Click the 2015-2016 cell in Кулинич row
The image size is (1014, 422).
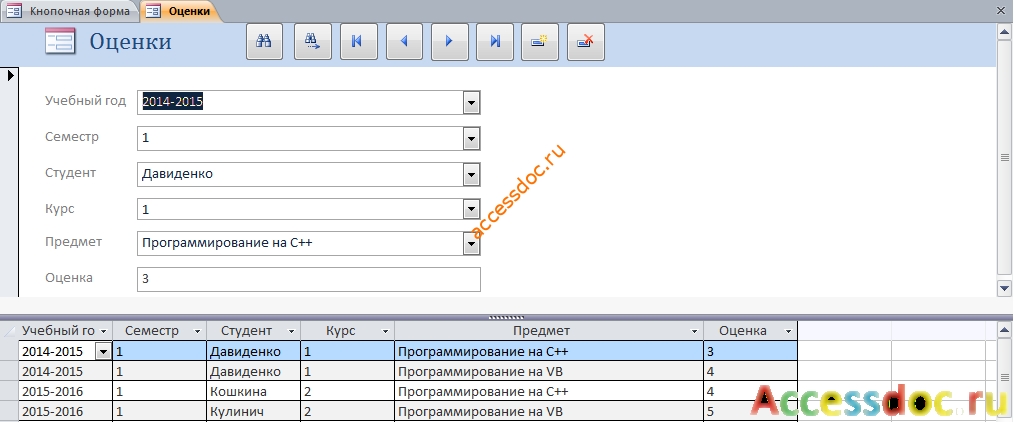coord(65,412)
